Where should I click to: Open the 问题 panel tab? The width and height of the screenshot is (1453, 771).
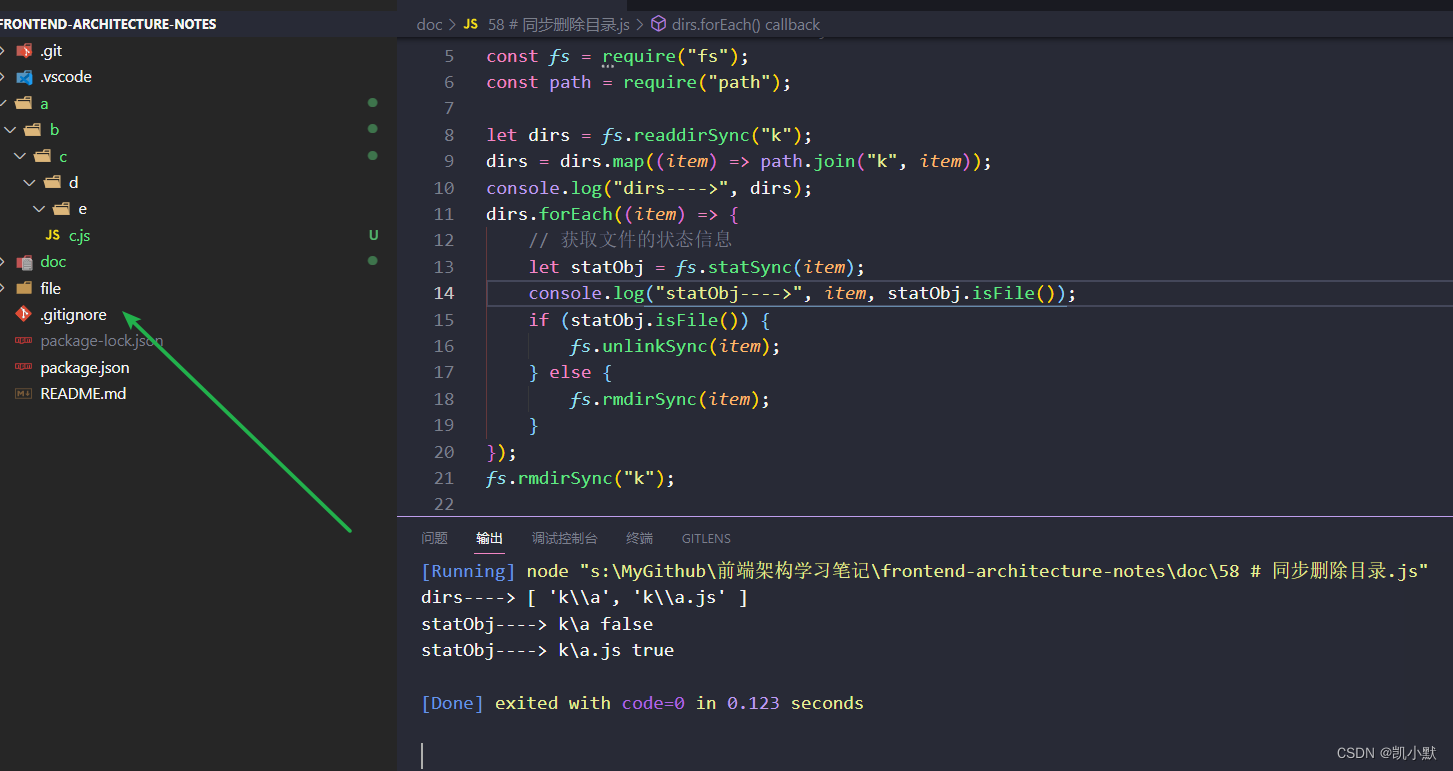point(435,538)
